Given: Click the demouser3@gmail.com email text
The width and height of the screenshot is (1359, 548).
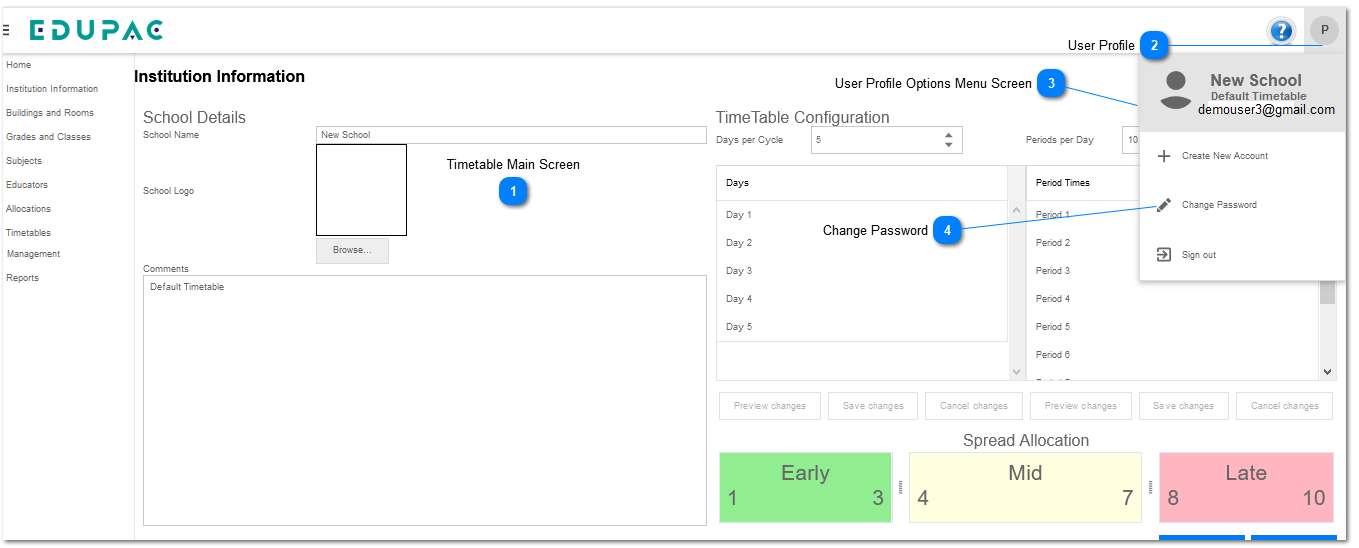Looking at the screenshot, I should [1266, 110].
